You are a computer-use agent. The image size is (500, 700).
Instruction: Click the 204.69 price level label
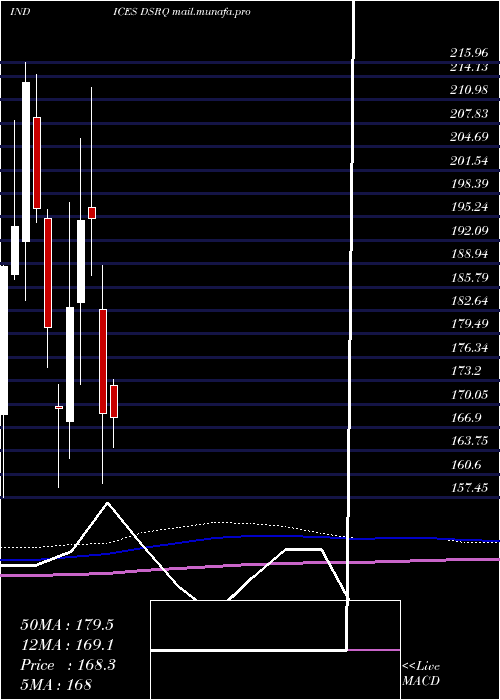pyautogui.click(x=469, y=137)
